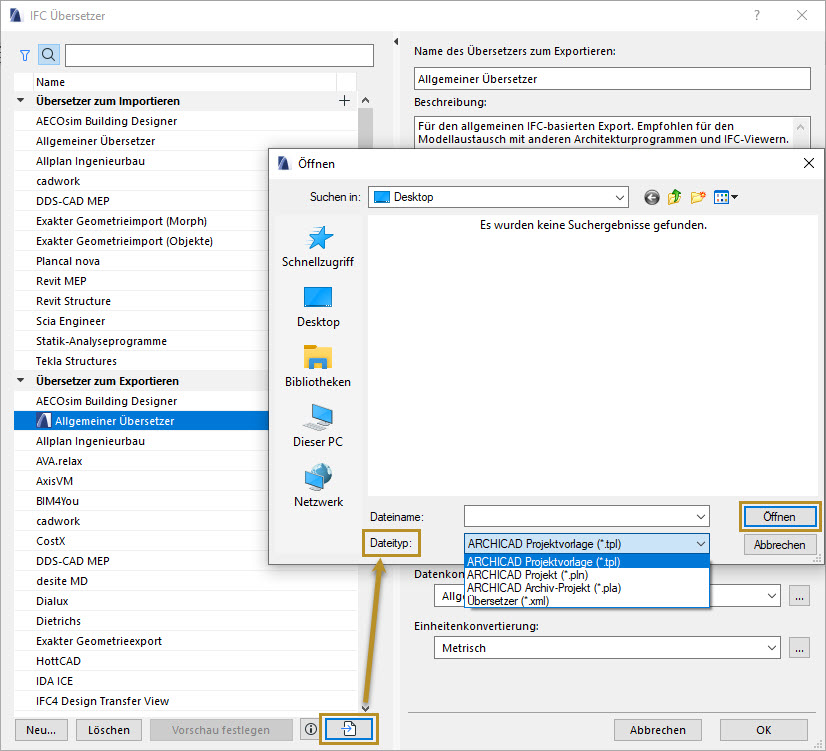Collapse the left panel with the small arrow
826x751 pixels.
point(396,41)
